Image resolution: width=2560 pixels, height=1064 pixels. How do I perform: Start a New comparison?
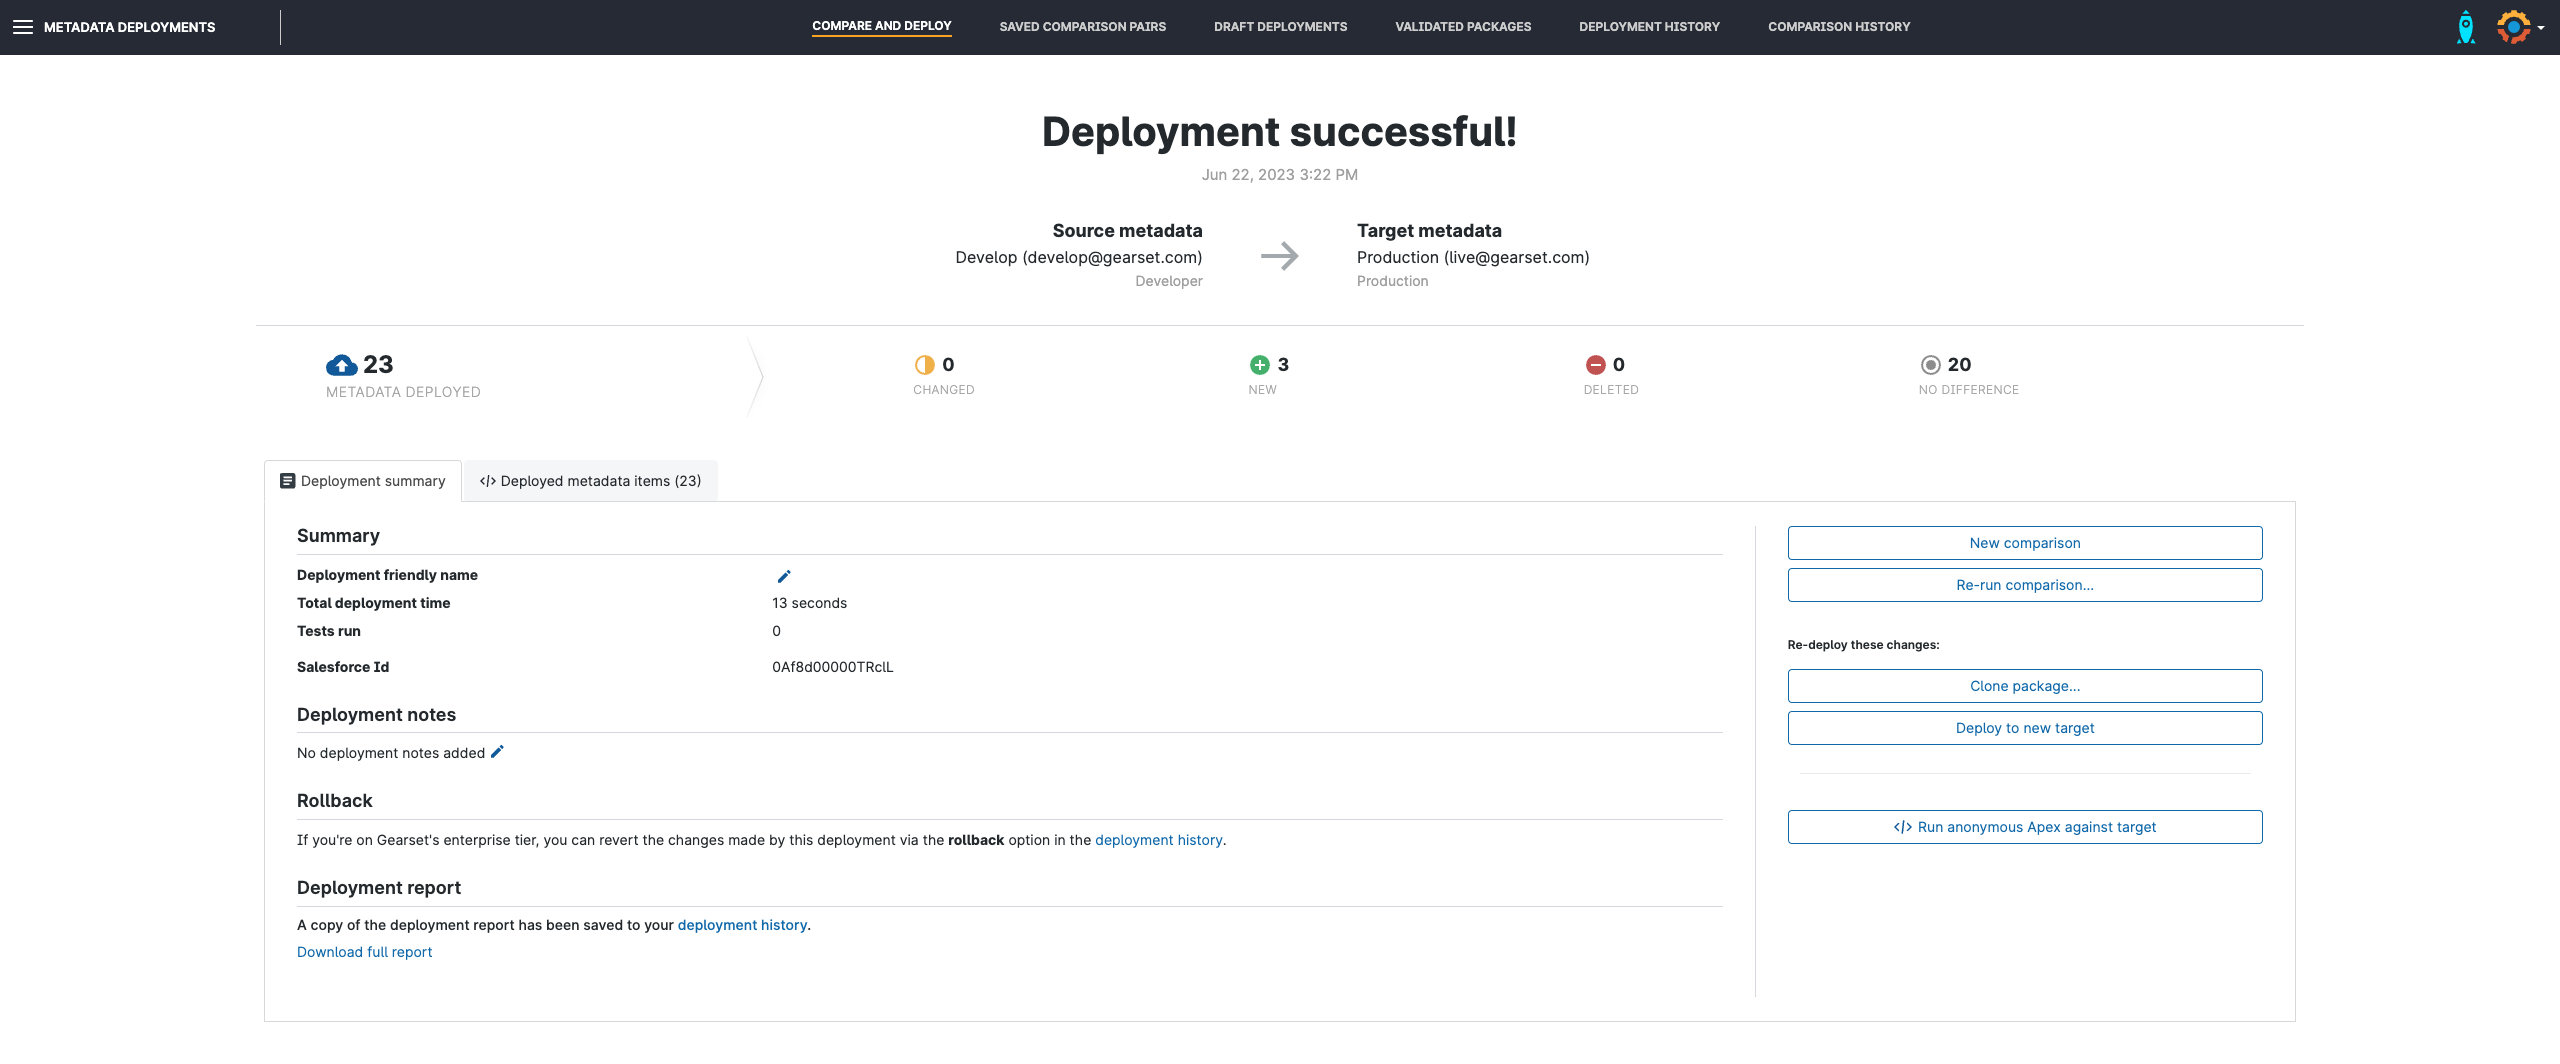pos(2024,543)
